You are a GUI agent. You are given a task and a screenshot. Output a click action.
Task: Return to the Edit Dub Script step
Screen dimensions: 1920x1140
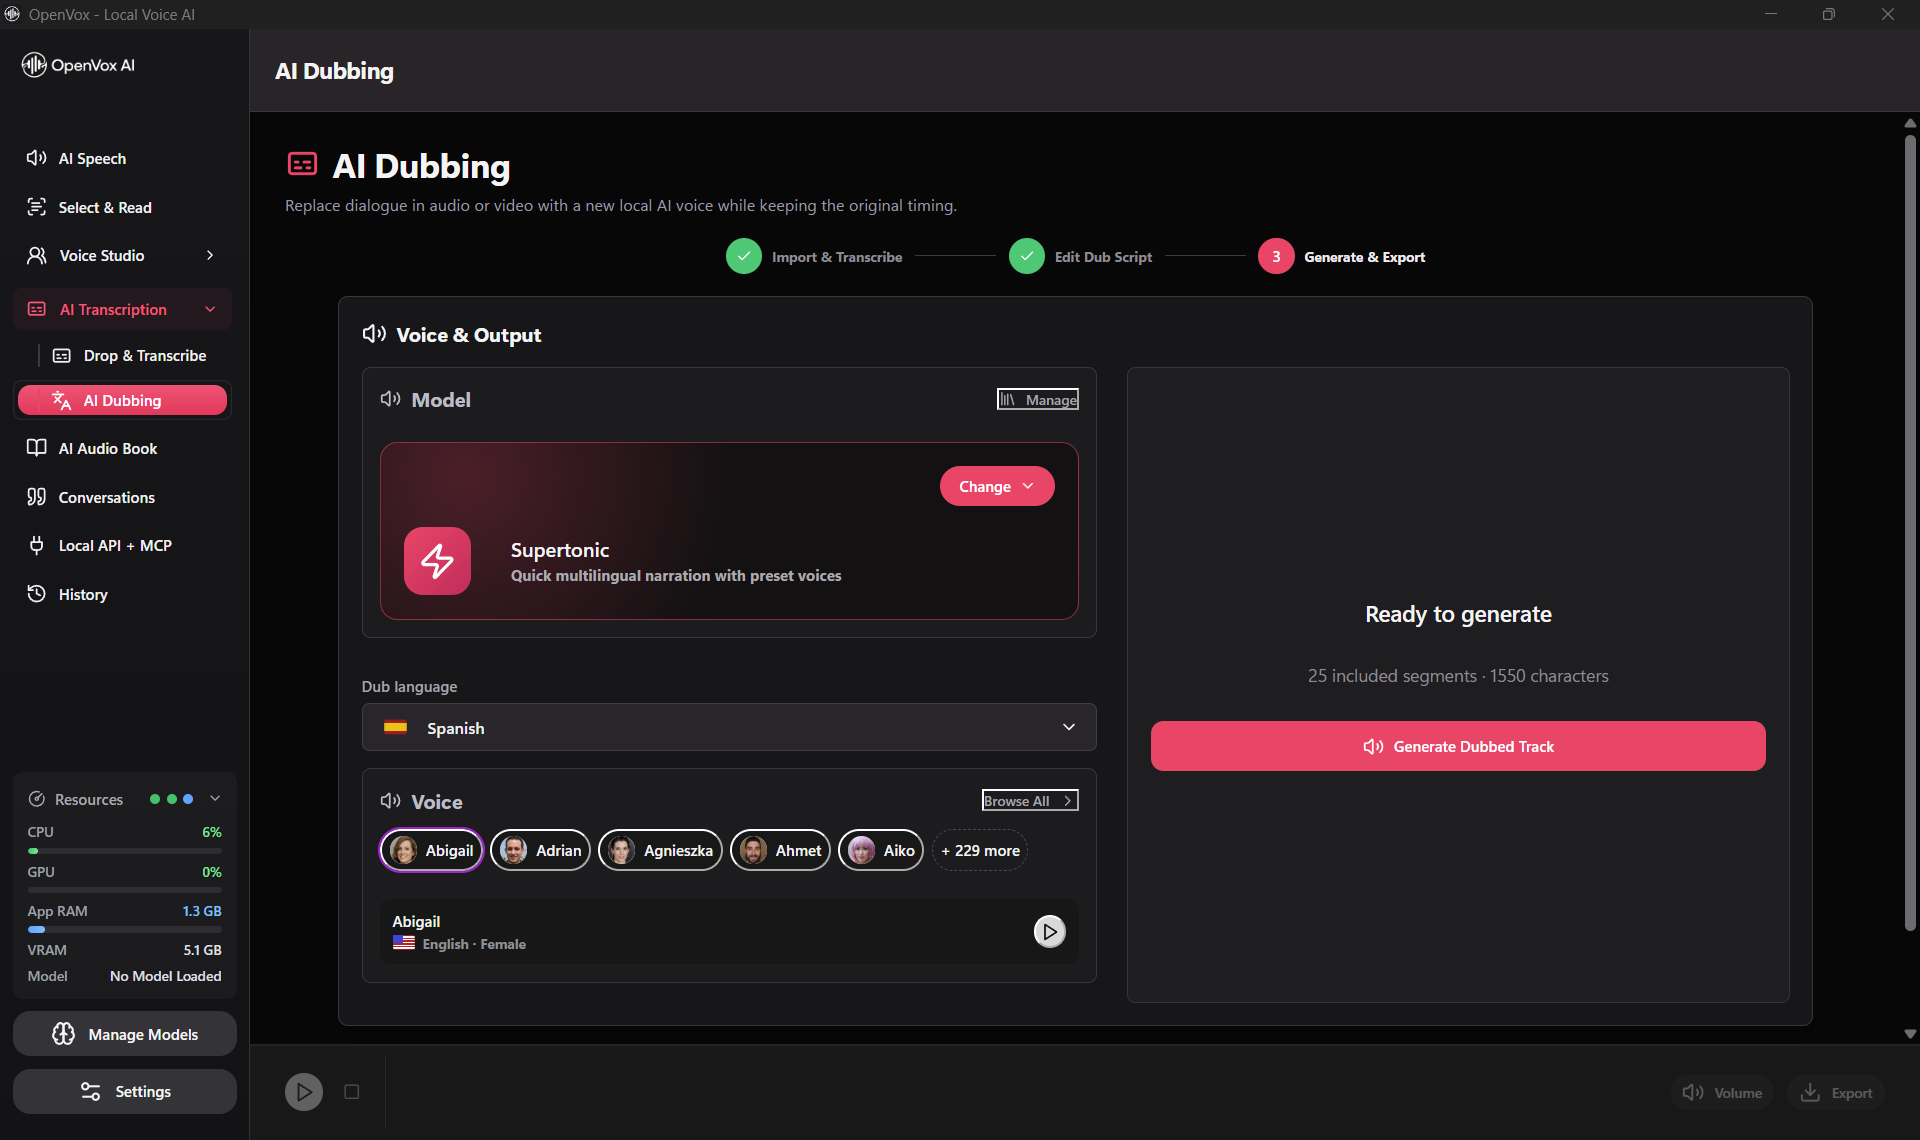pos(1080,257)
